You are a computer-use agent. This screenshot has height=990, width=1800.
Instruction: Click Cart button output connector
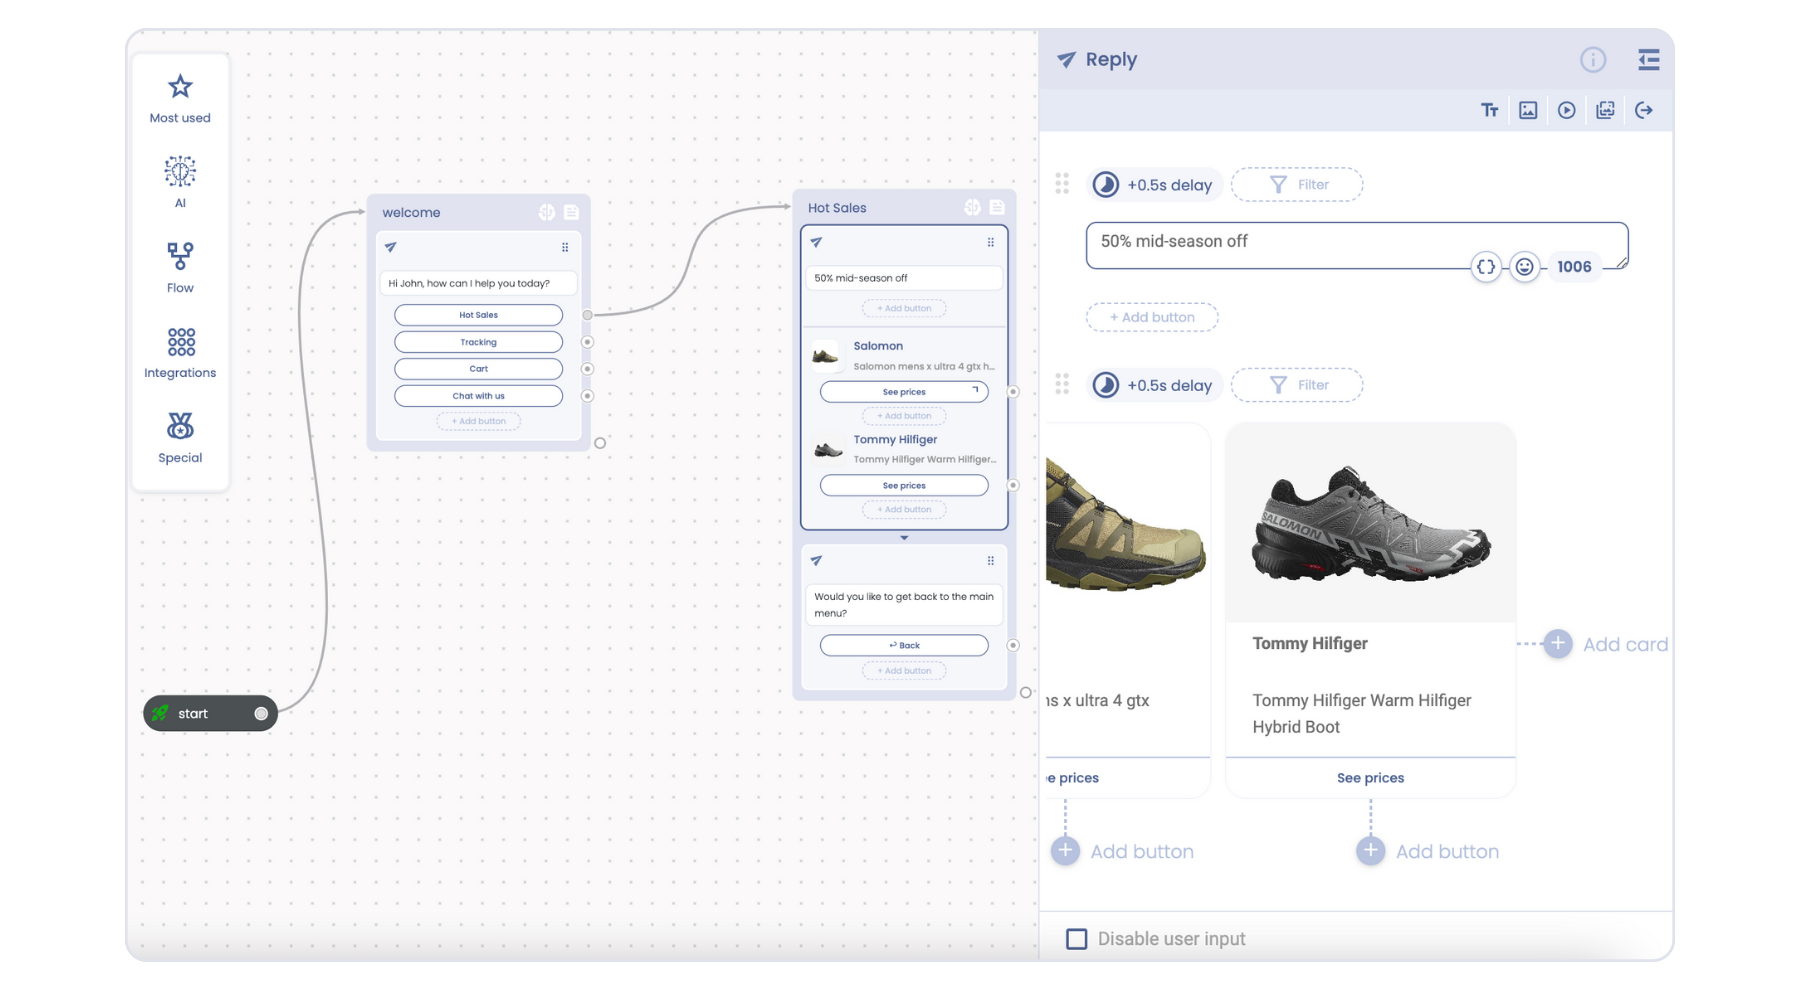[x=588, y=369]
